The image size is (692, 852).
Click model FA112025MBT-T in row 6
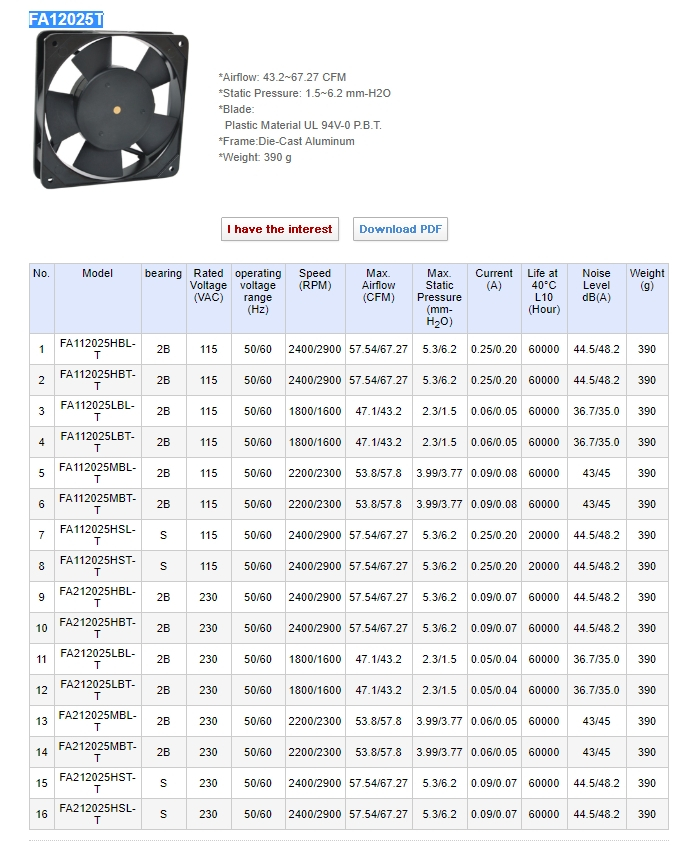98,504
